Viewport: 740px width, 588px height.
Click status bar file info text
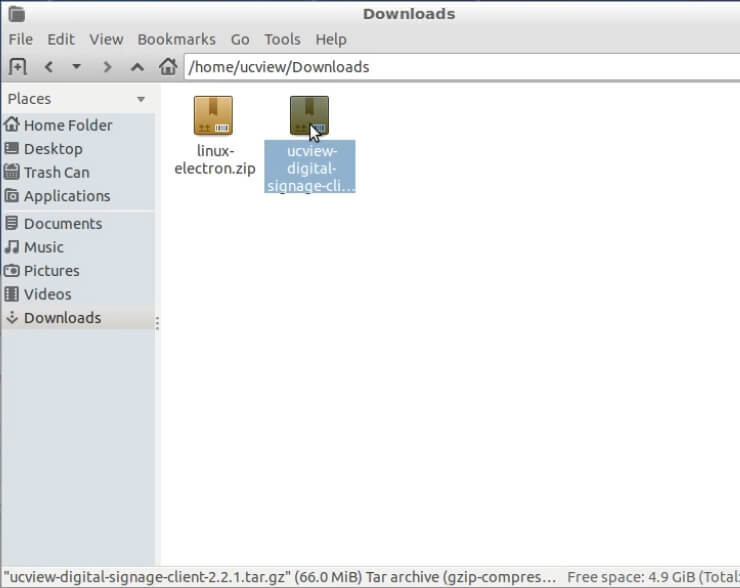280,577
